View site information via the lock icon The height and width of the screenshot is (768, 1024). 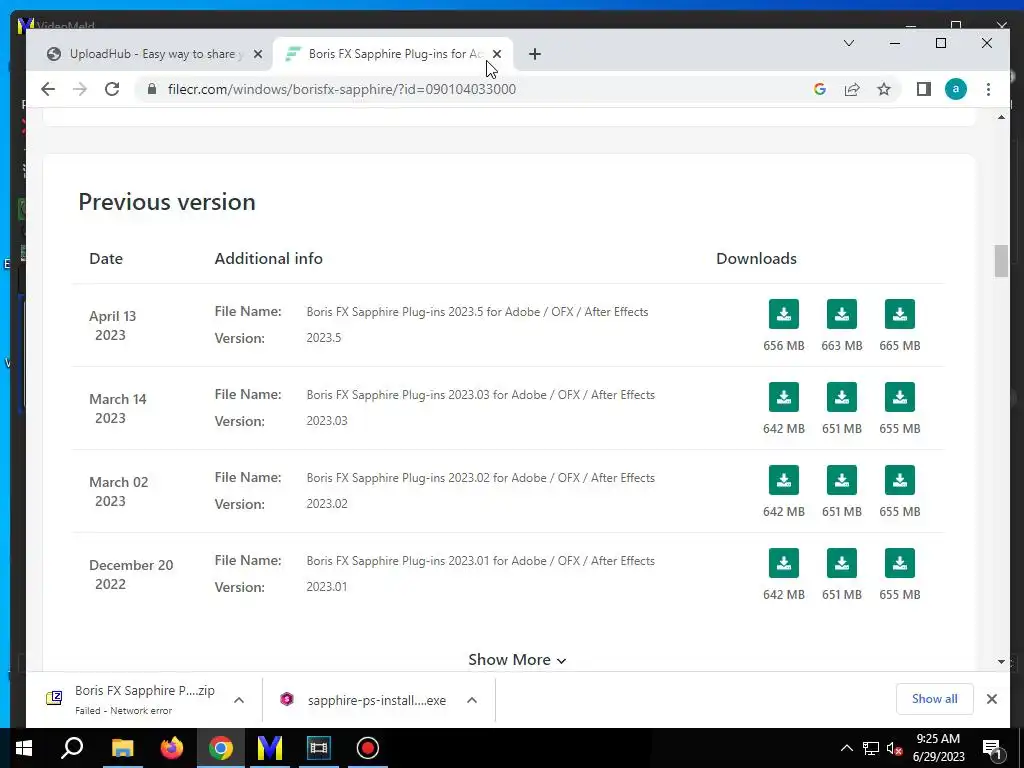[x=152, y=89]
